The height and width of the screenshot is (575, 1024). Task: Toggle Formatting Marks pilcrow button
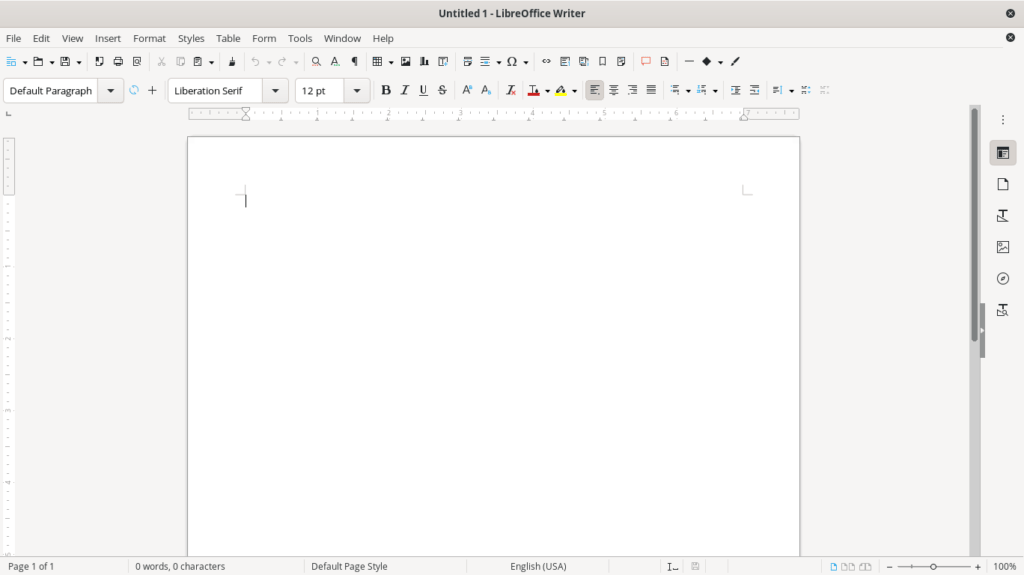(354, 62)
